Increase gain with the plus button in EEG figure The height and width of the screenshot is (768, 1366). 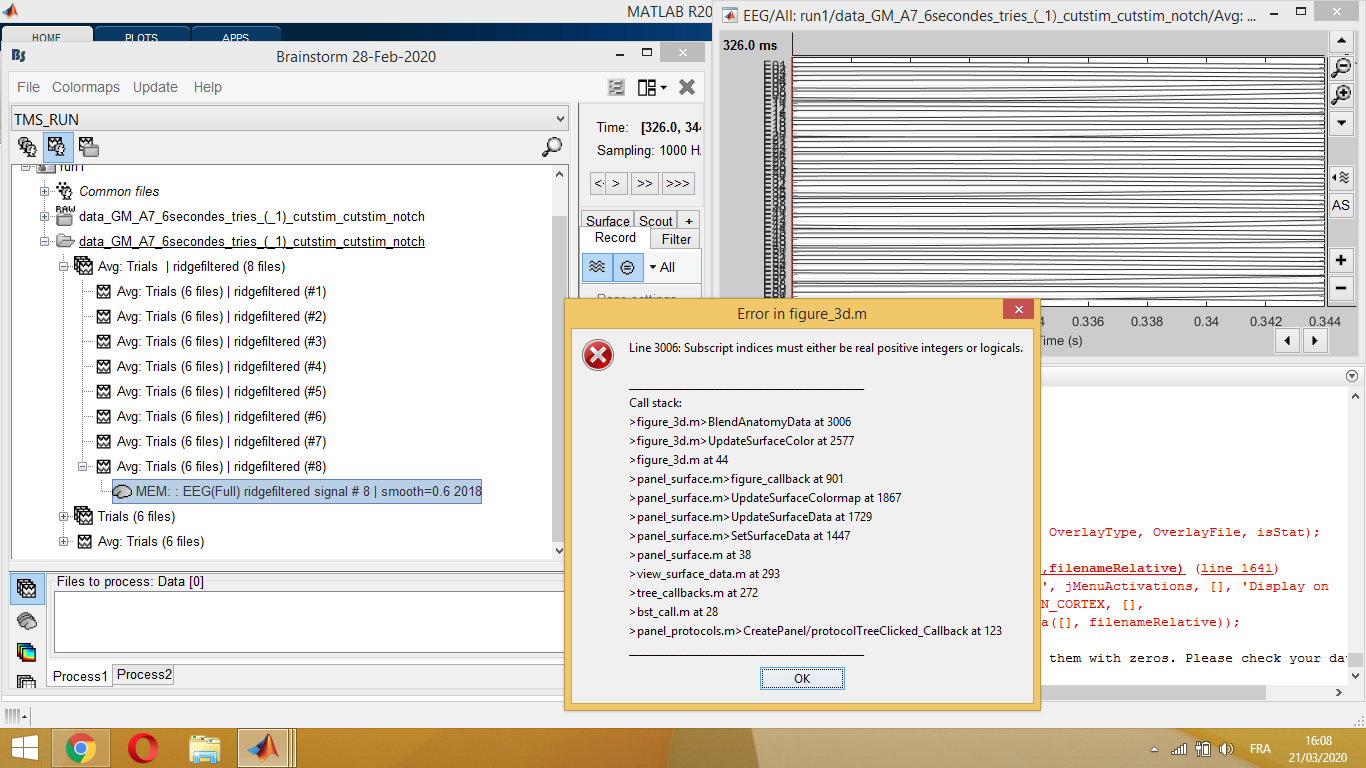[1341, 260]
